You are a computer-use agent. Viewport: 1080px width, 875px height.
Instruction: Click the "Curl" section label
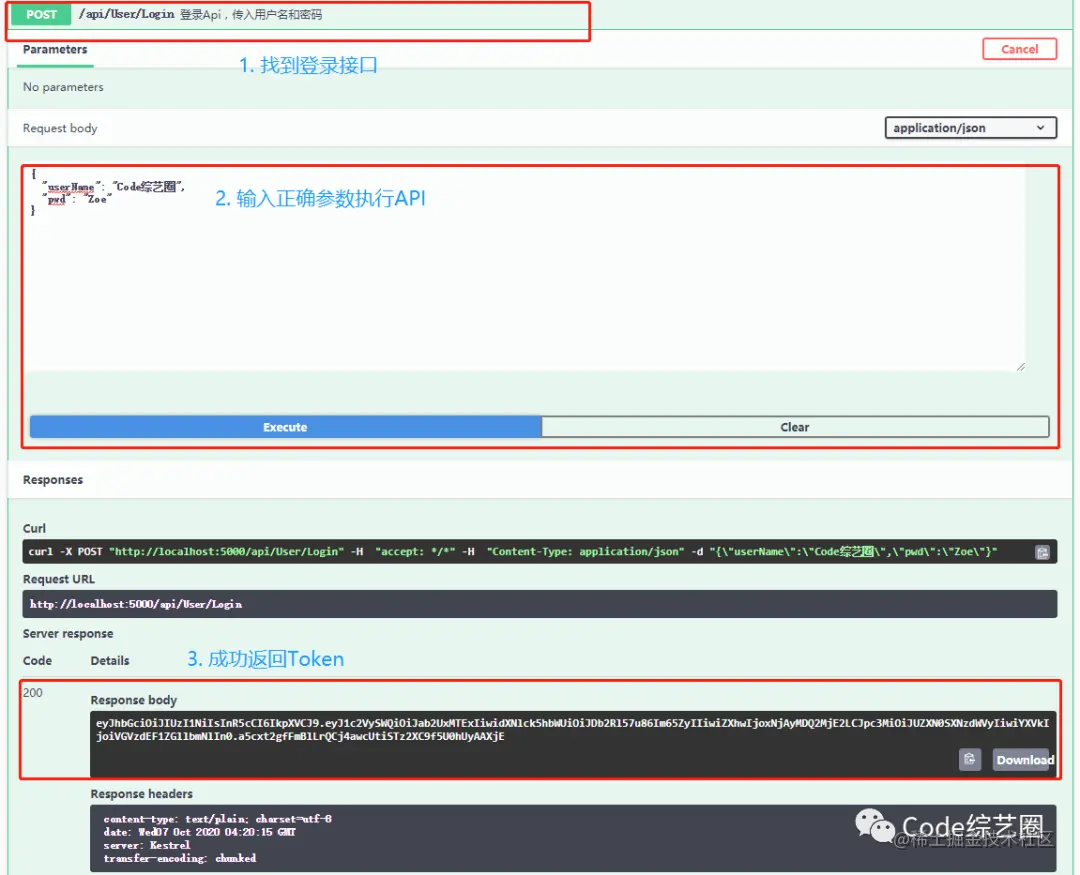34,528
